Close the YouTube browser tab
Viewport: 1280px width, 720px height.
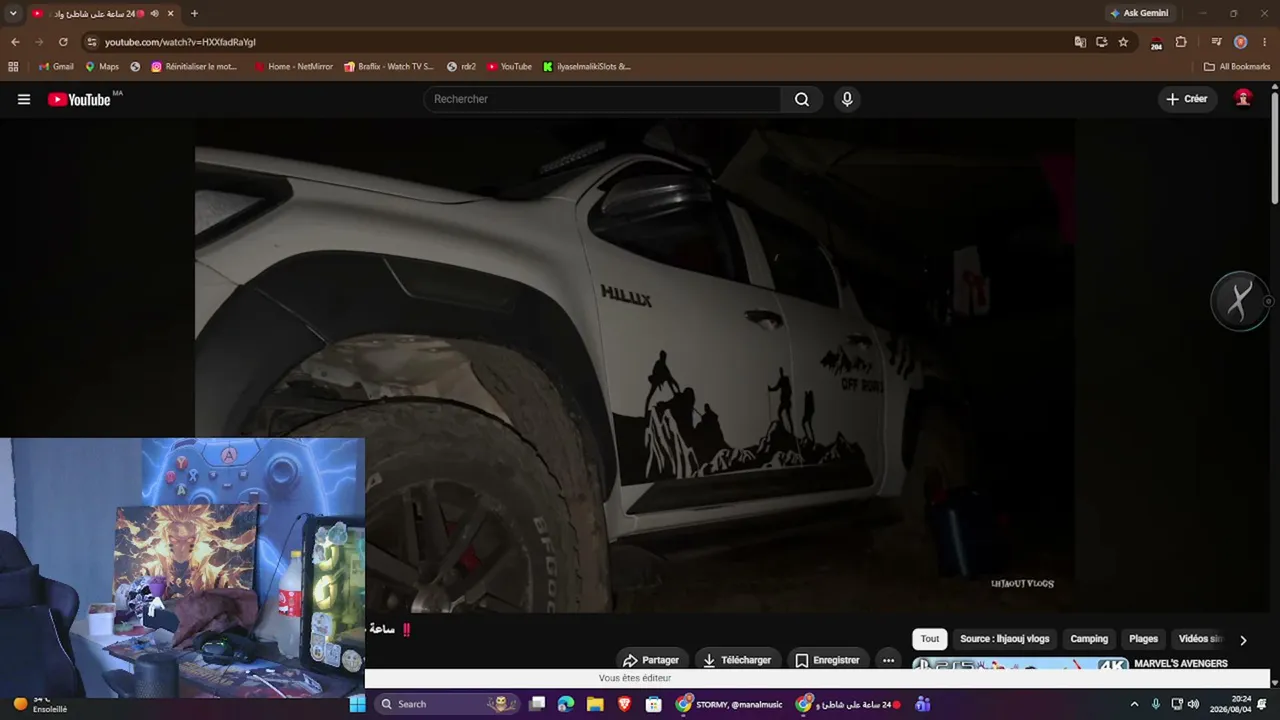[171, 14]
